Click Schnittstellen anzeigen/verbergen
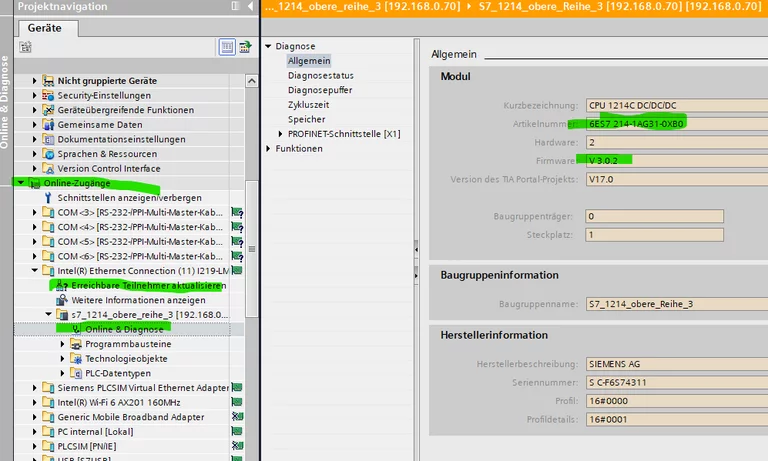 pos(129,197)
